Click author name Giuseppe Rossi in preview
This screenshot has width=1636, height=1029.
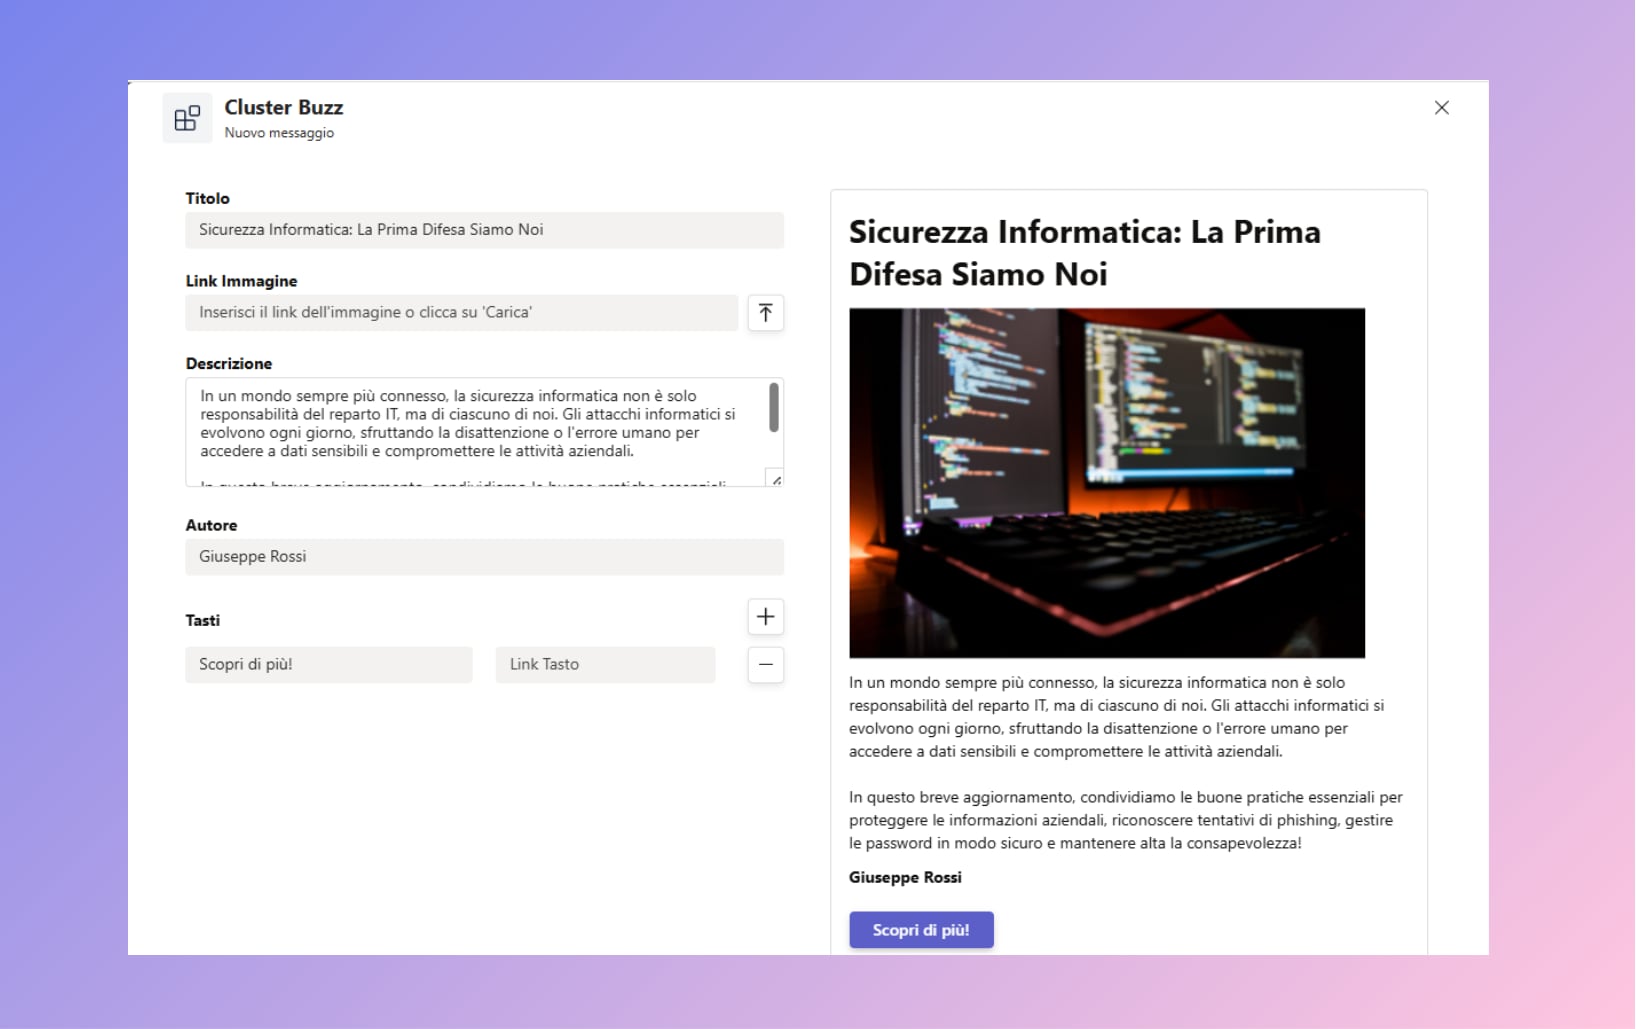905,878
